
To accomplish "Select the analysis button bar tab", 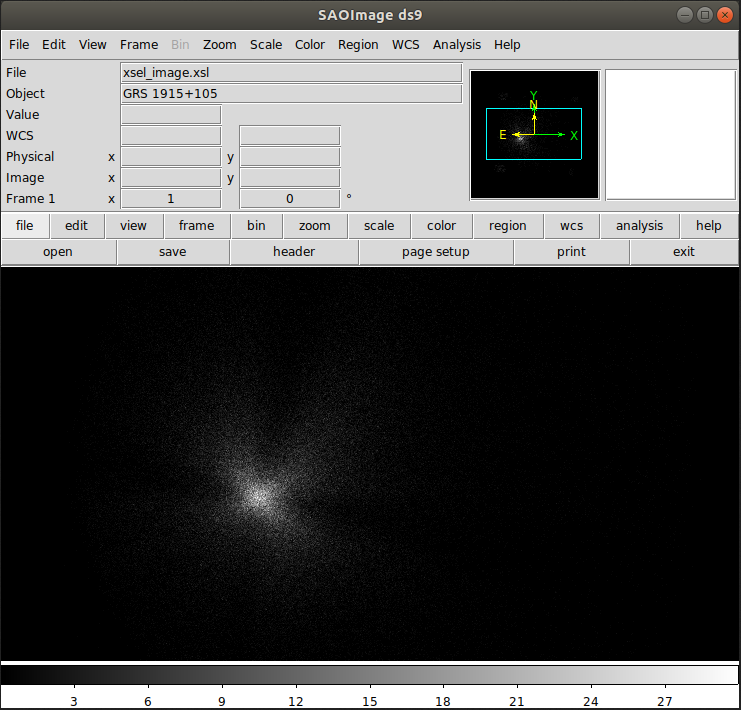I will click(639, 226).
